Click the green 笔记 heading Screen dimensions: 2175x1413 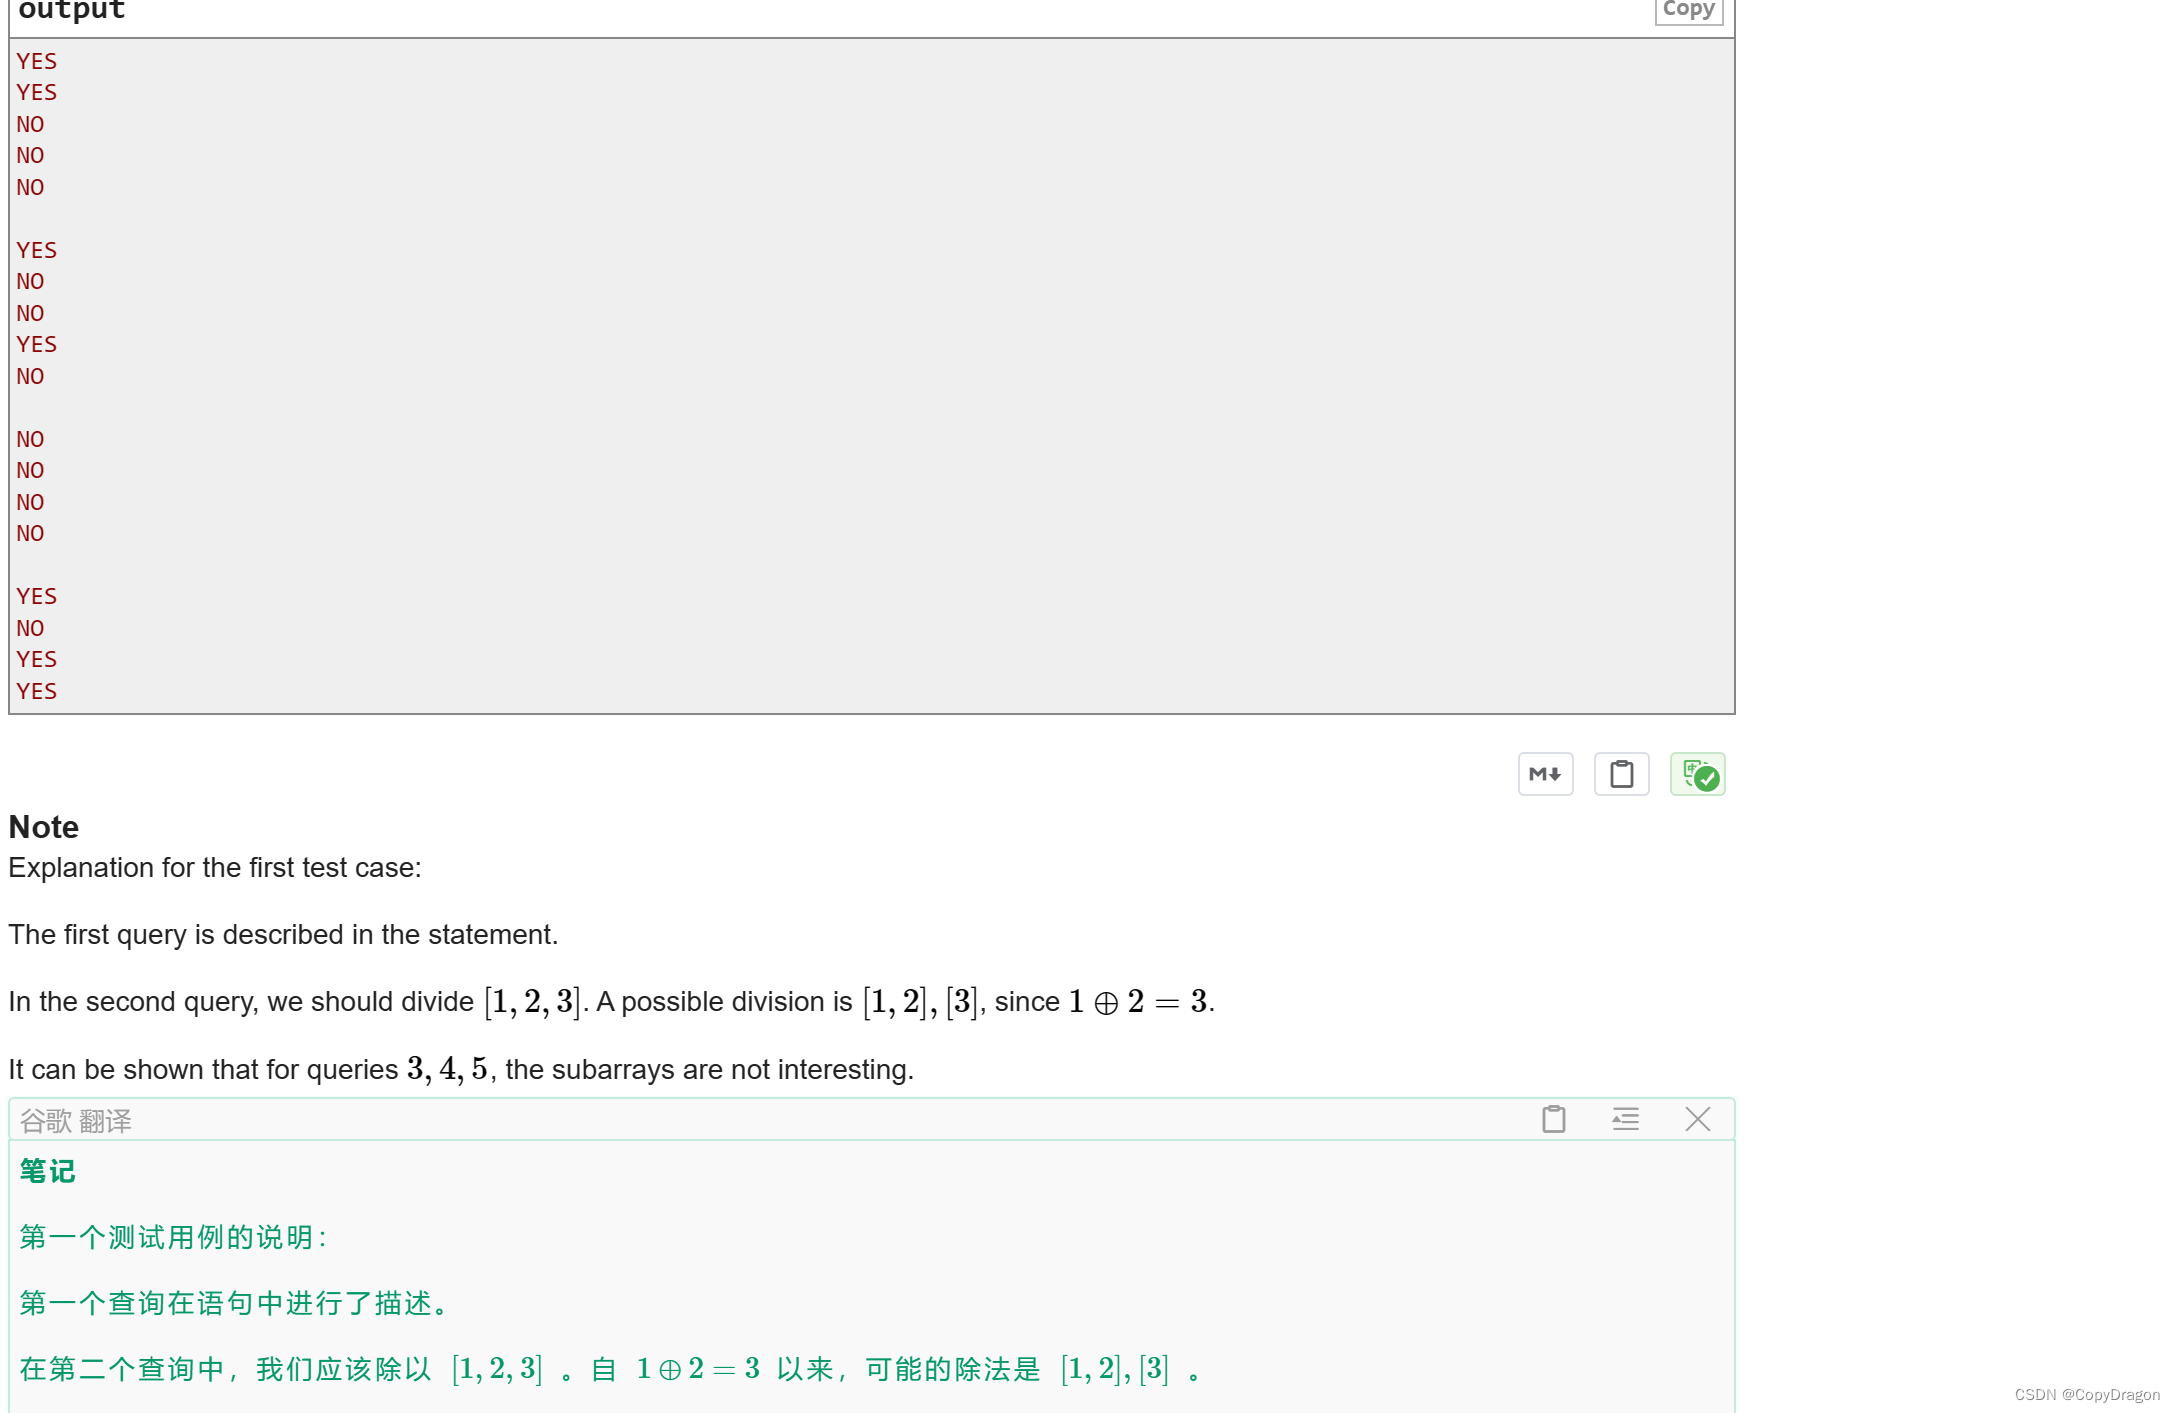48,1171
